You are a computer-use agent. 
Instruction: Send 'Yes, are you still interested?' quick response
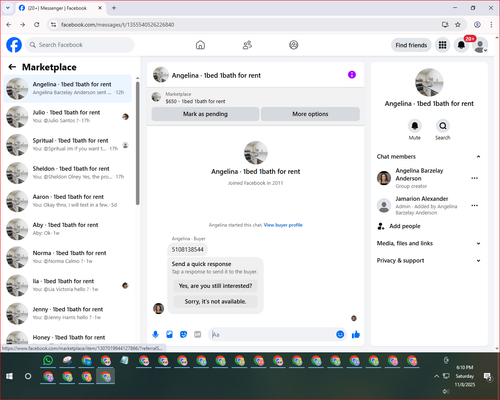[215, 286]
